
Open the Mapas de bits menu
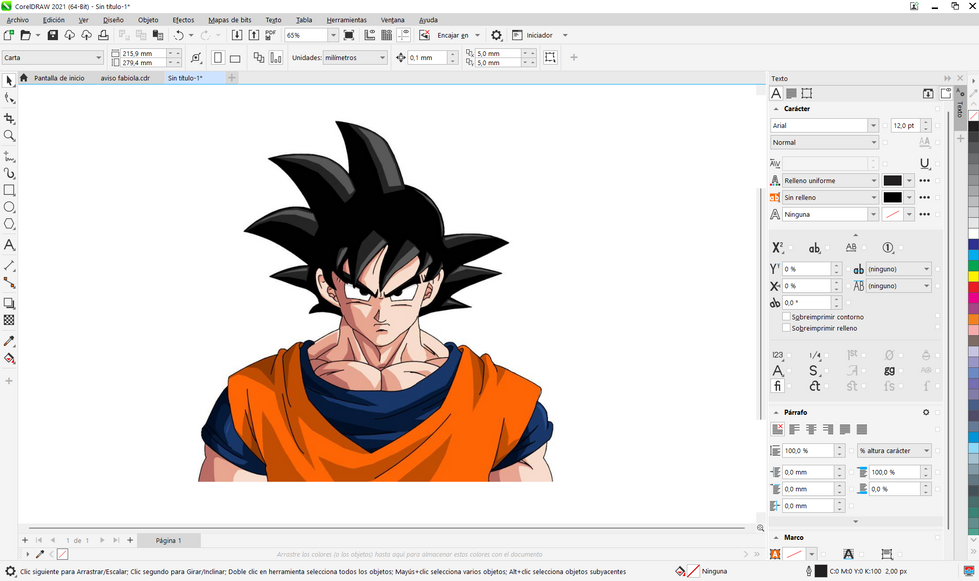[x=229, y=20]
